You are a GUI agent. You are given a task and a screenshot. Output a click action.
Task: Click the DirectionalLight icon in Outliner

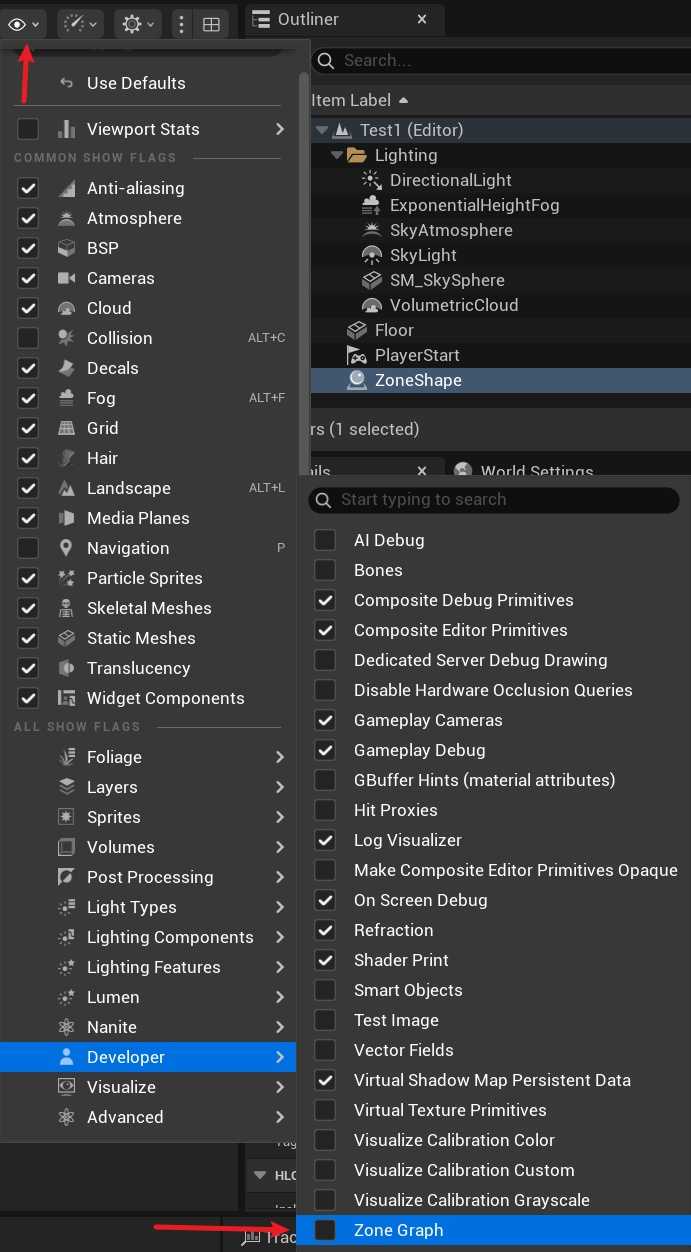pyautogui.click(x=372, y=180)
